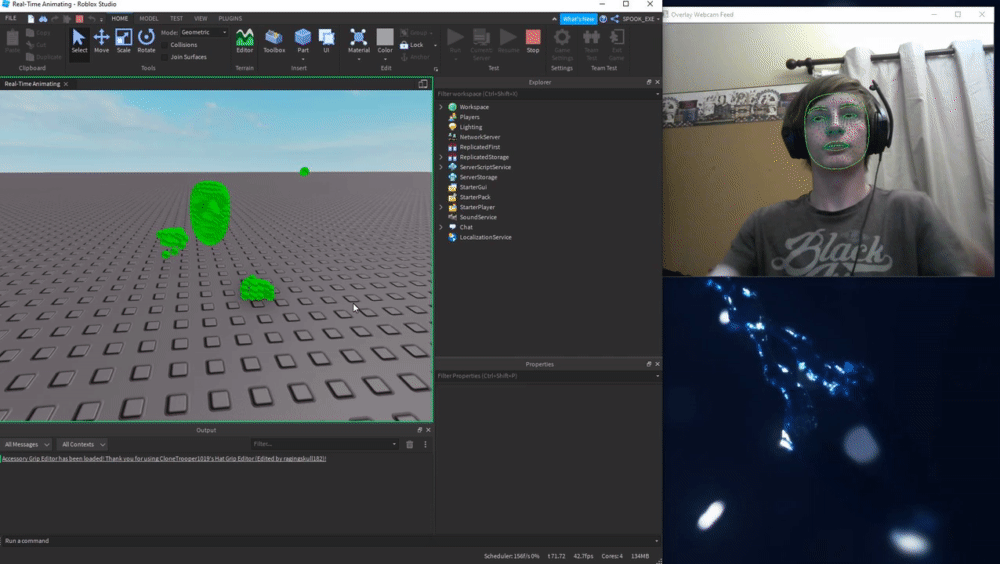The width and height of the screenshot is (1000, 564).
Task: Click the Exit Game icon
Action: (617, 43)
